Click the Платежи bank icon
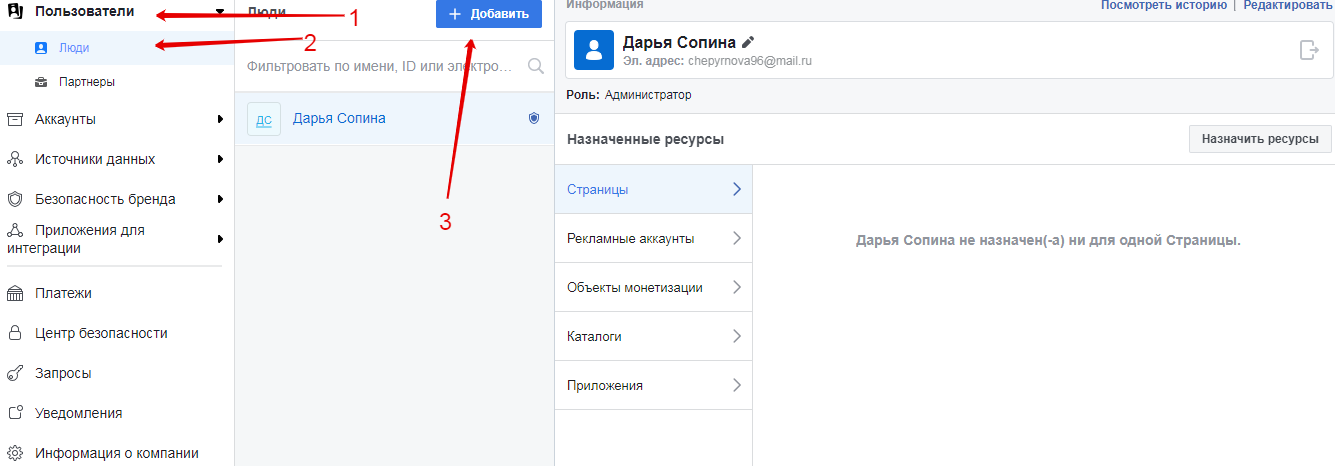1335x466 pixels. [x=15, y=293]
